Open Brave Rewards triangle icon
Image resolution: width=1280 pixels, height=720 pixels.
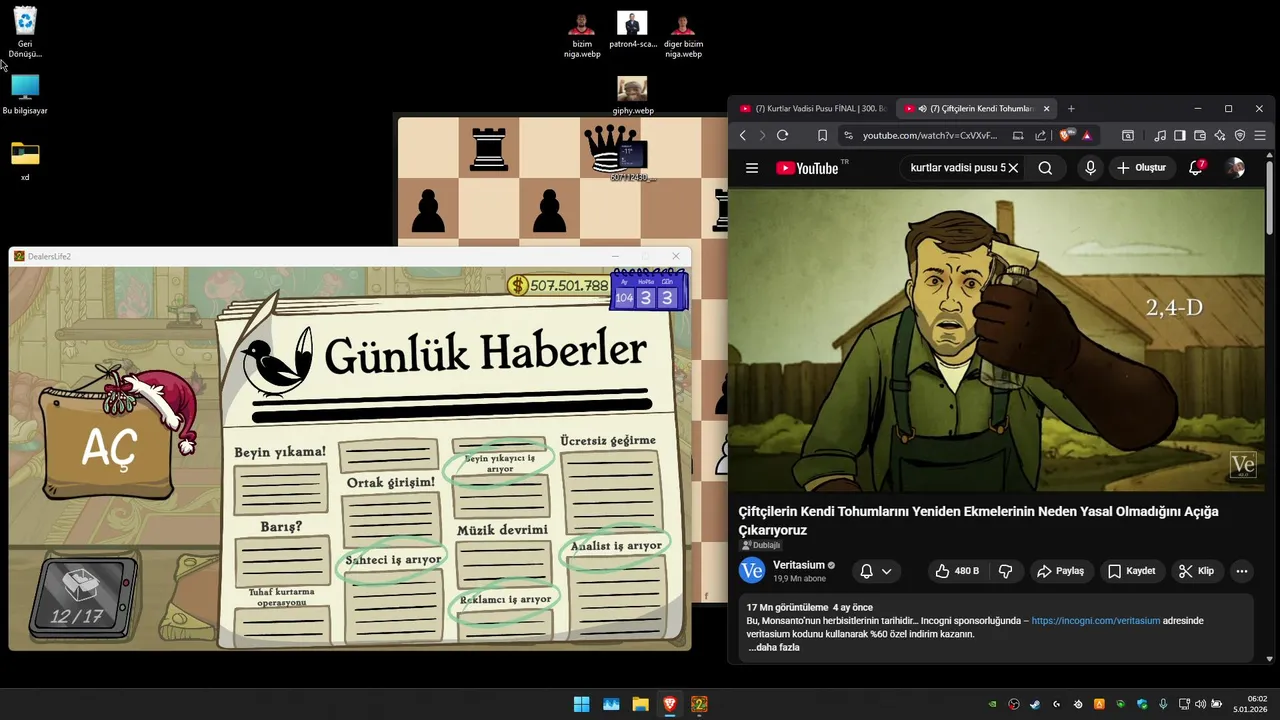pos(1086,135)
